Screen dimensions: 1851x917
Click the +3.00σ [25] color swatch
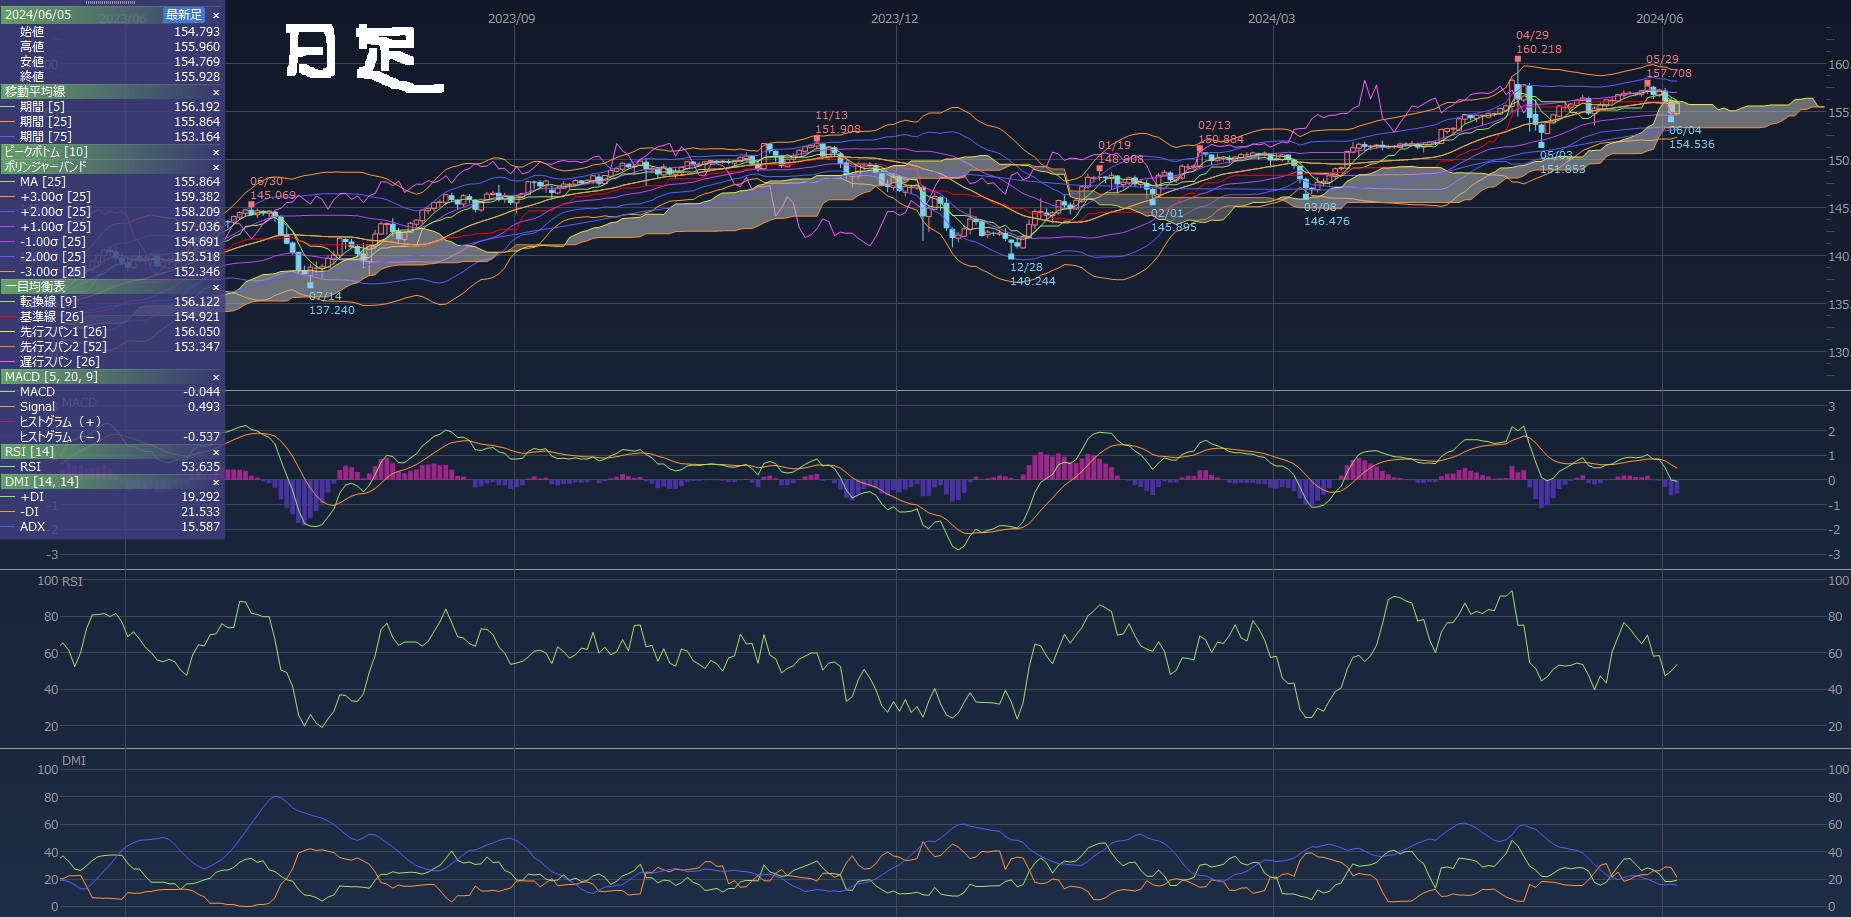click(x=9, y=197)
